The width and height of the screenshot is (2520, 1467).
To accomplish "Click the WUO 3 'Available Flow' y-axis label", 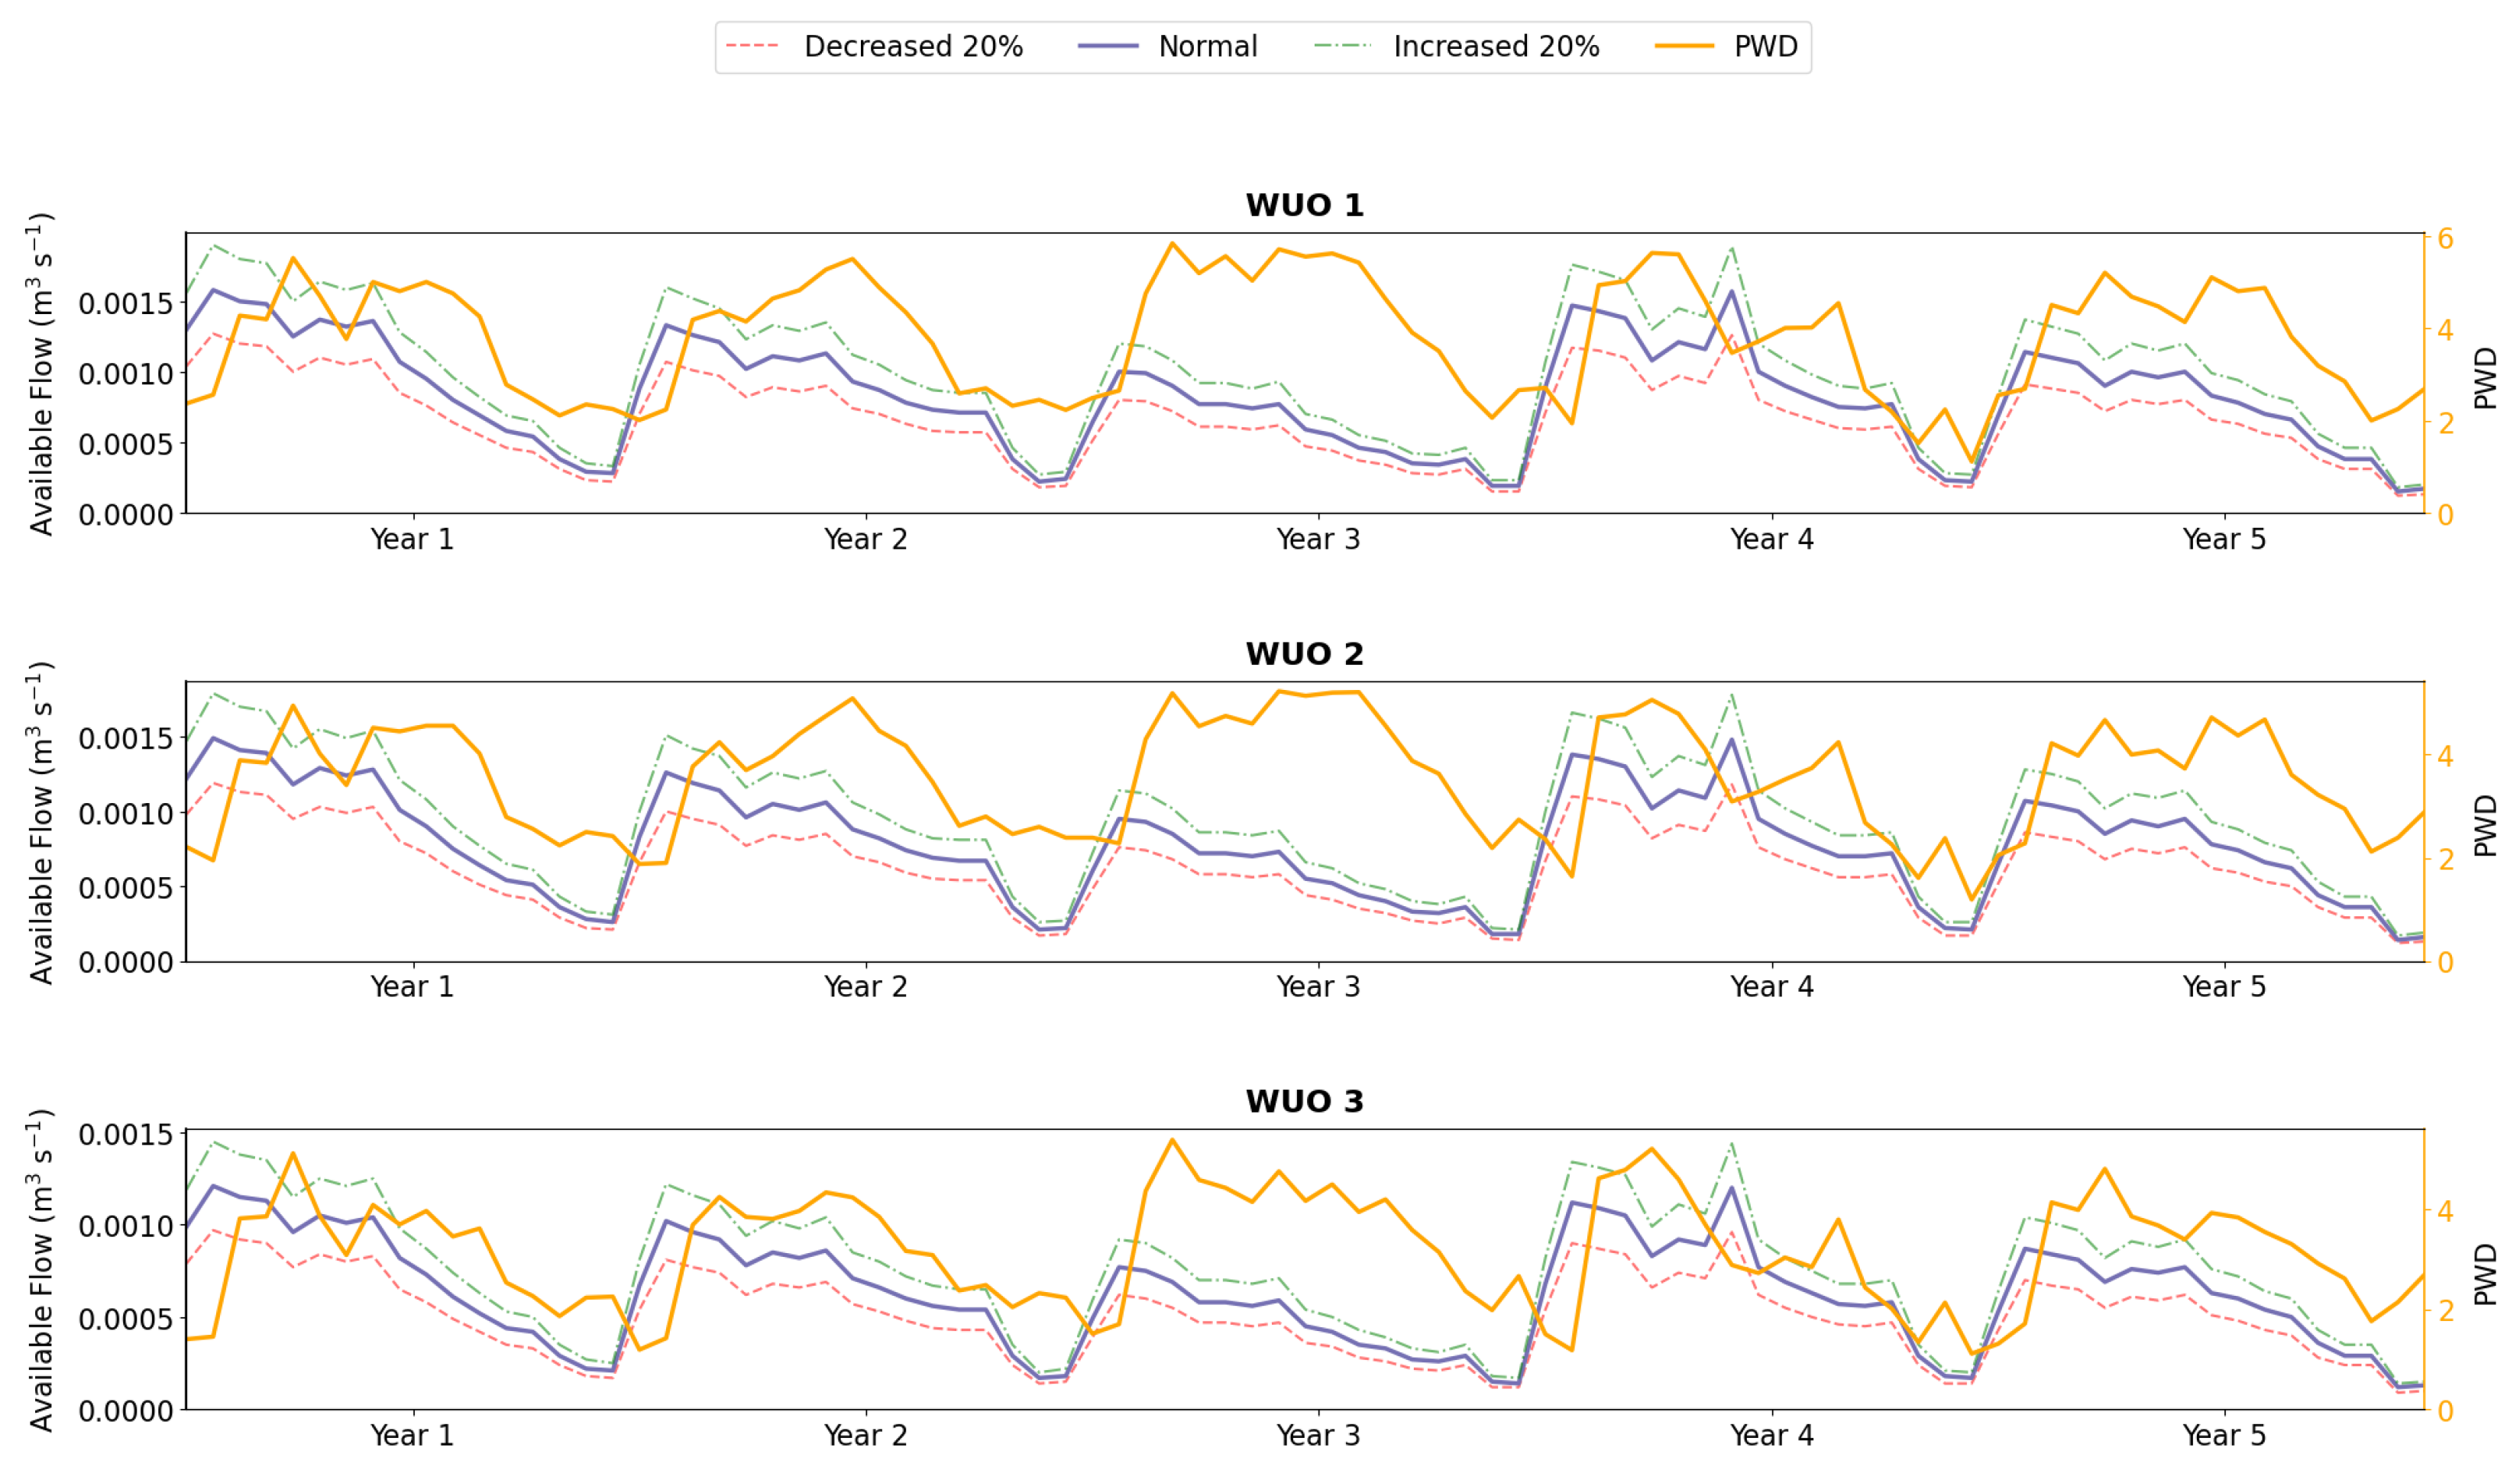I will 40,1269.
